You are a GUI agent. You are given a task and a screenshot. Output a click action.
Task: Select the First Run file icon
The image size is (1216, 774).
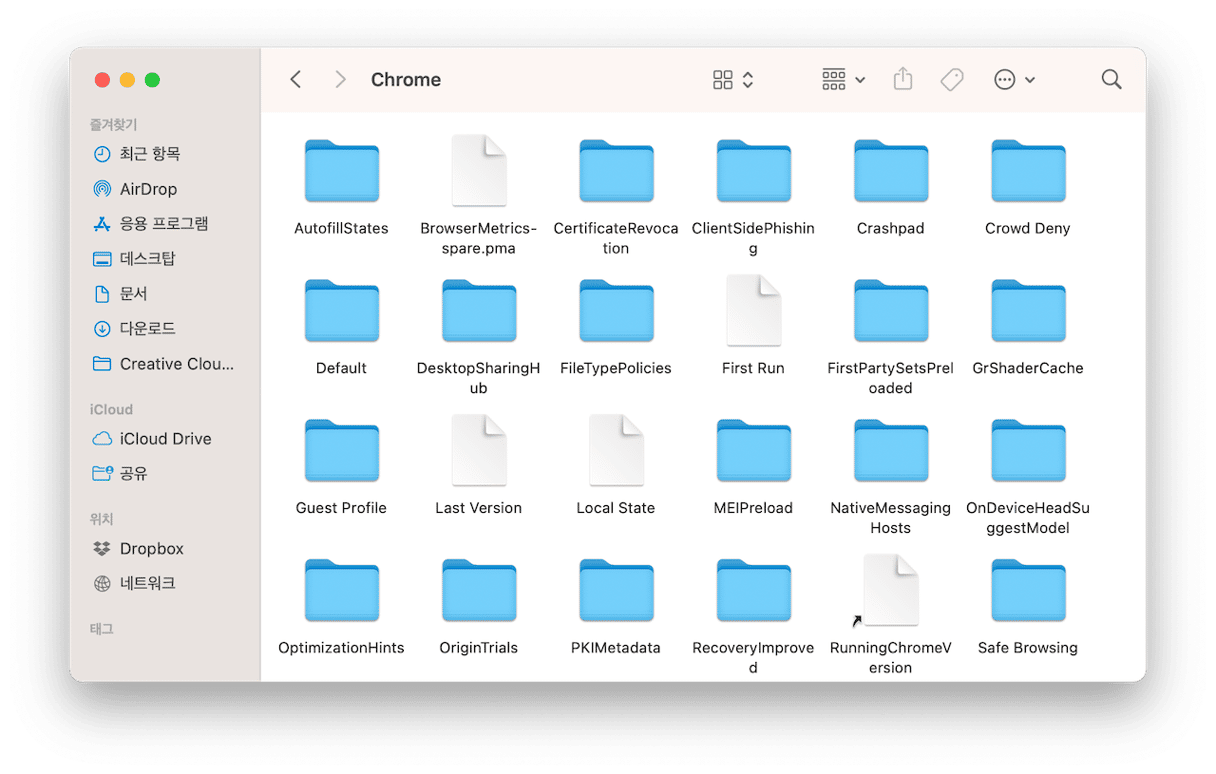click(x=753, y=311)
